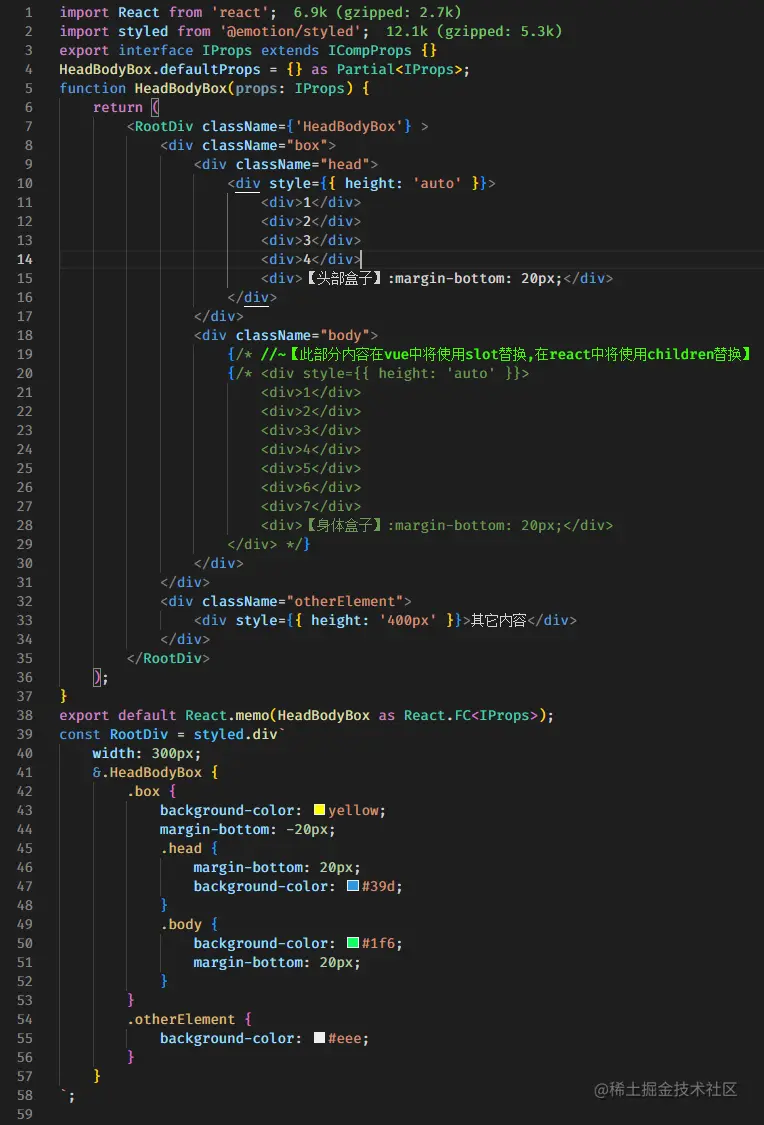Click 'defaultProps' on line 4
764x1125 pixels.
(210, 70)
